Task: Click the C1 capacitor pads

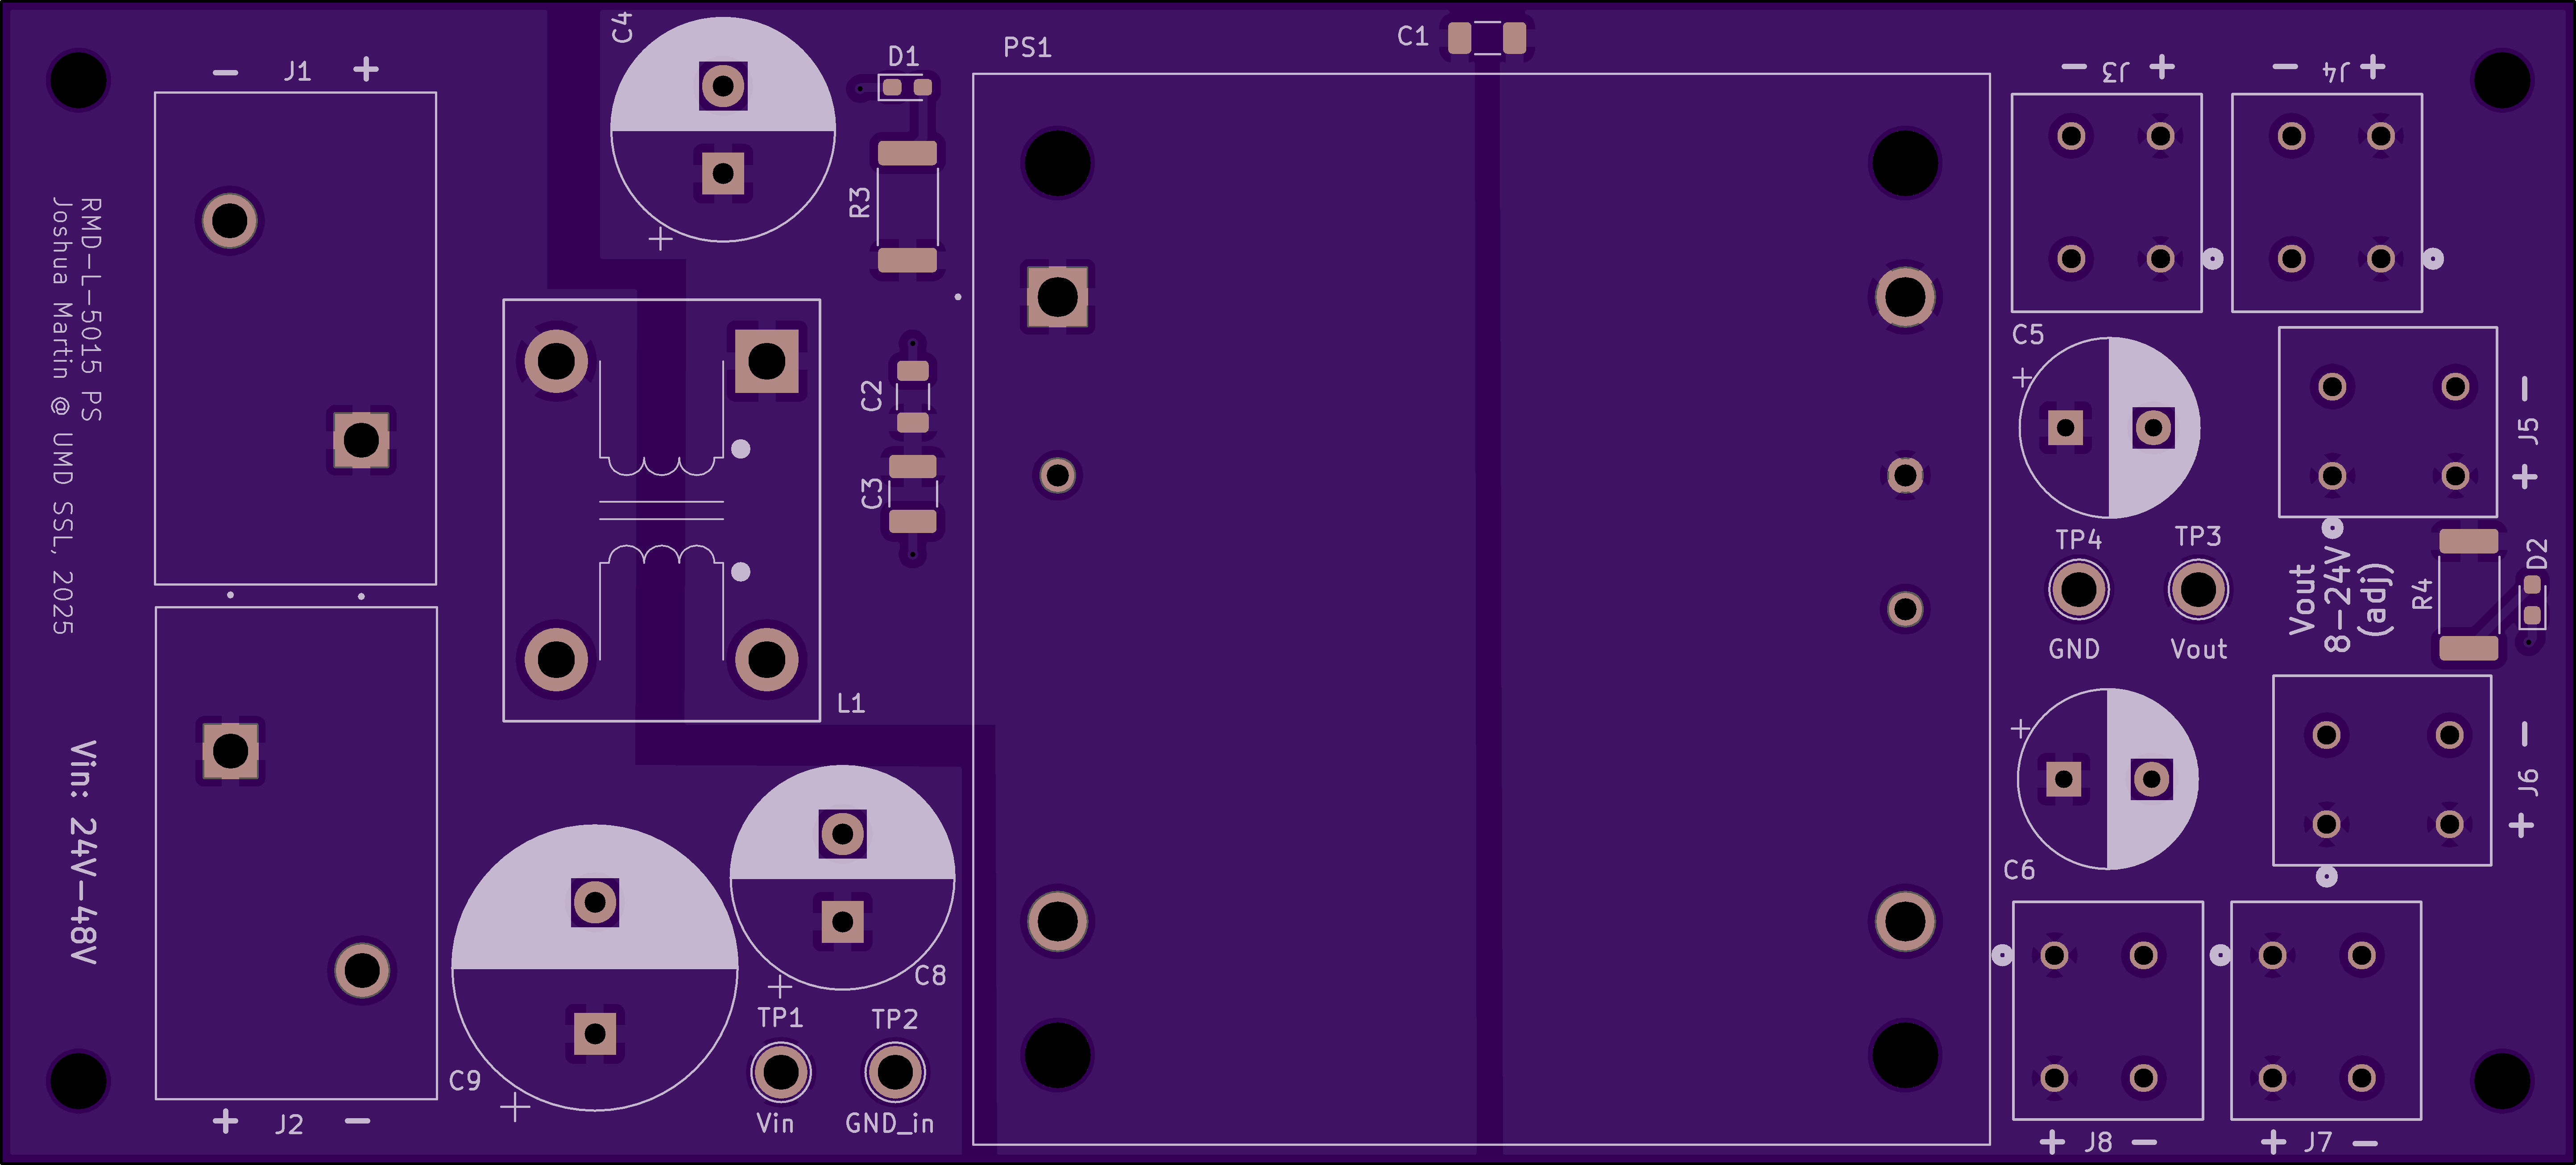Action: pyautogui.click(x=1487, y=38)
